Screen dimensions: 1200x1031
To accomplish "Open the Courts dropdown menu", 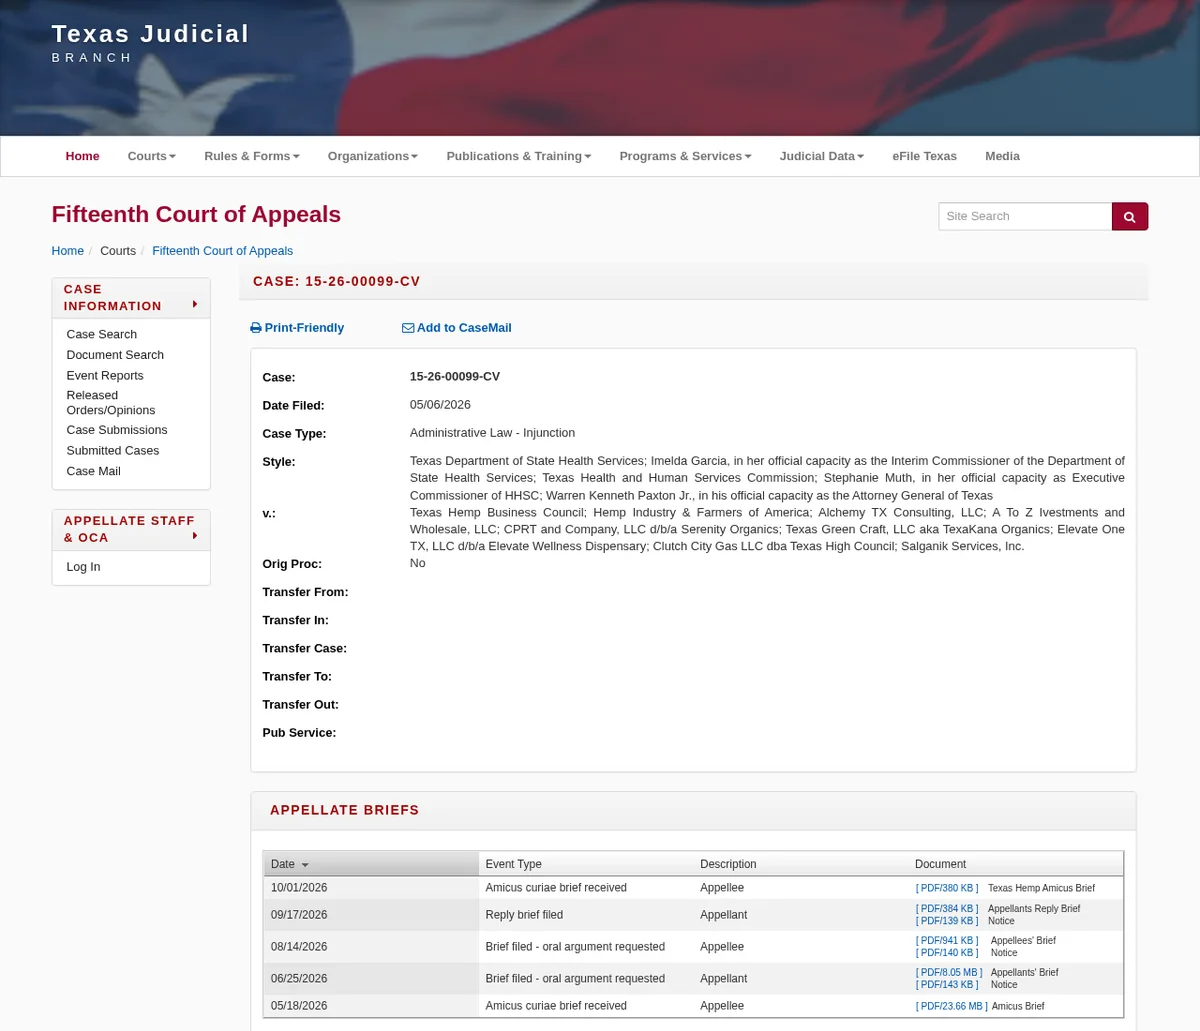I will [152, 156].
